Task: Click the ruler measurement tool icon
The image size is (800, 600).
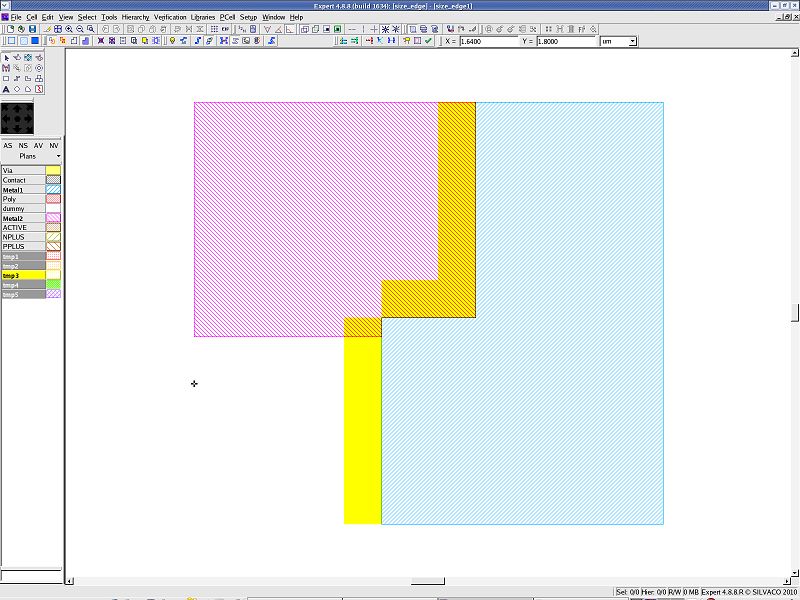Action: pos(291,29)
